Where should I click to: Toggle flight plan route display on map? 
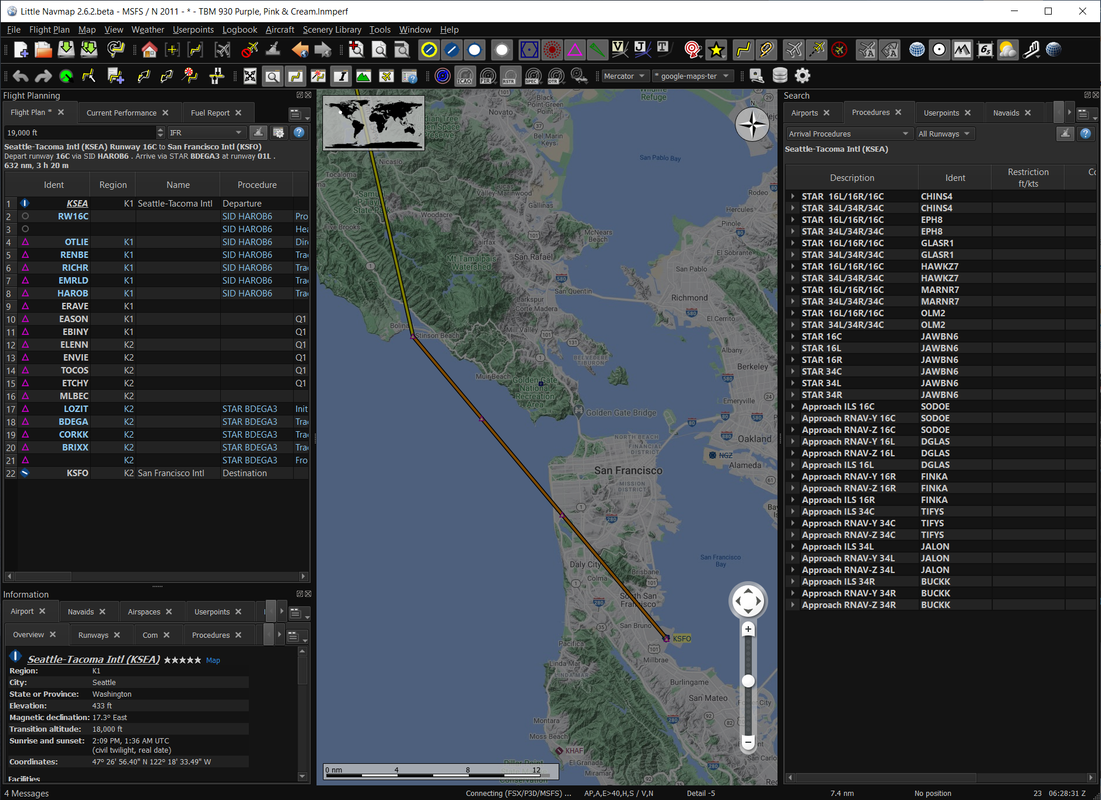[x=743, y=50]
